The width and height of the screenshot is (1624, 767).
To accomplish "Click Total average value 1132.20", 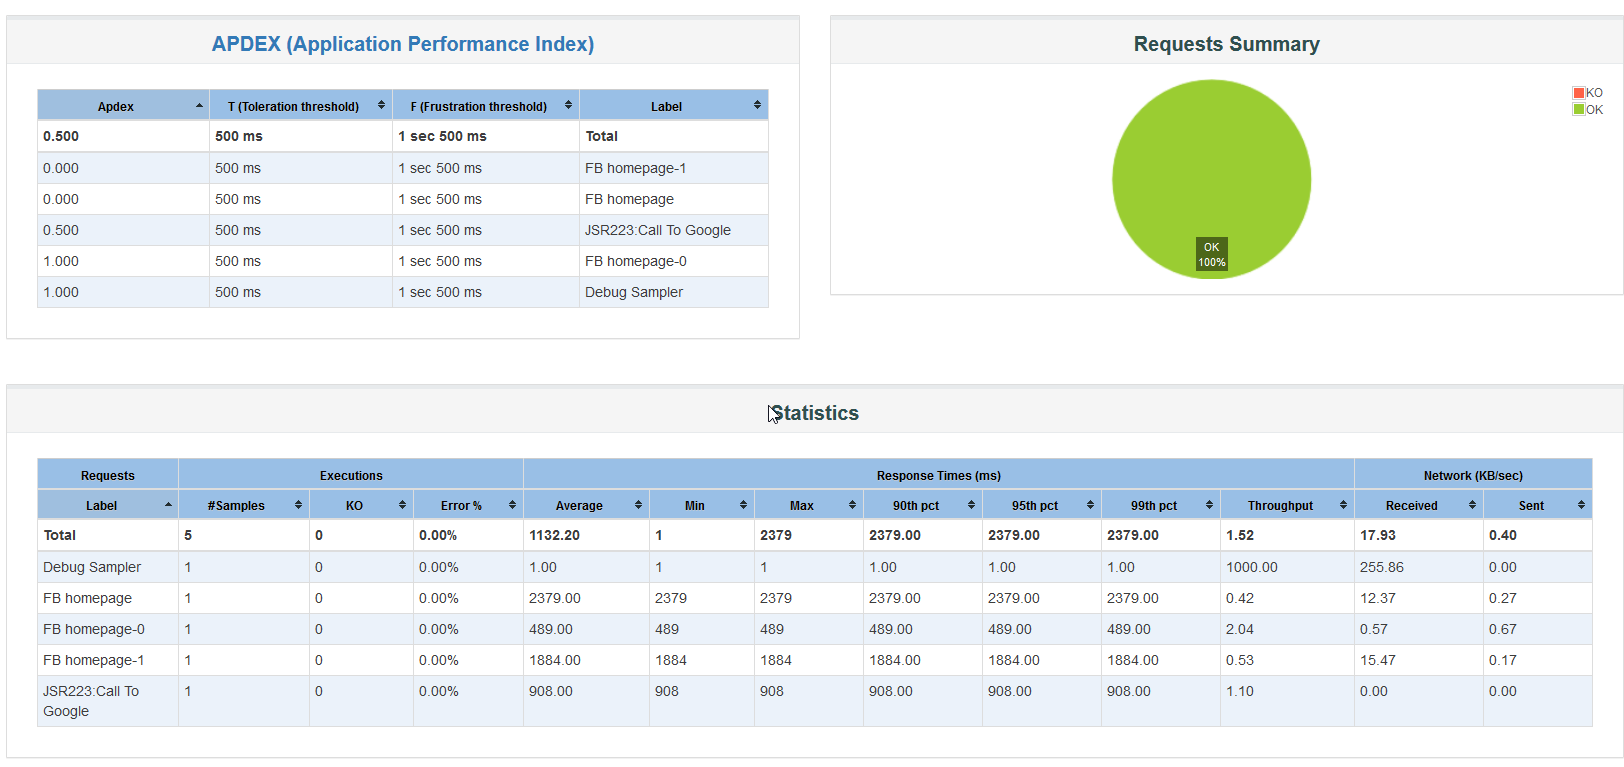I will [554, 535].
